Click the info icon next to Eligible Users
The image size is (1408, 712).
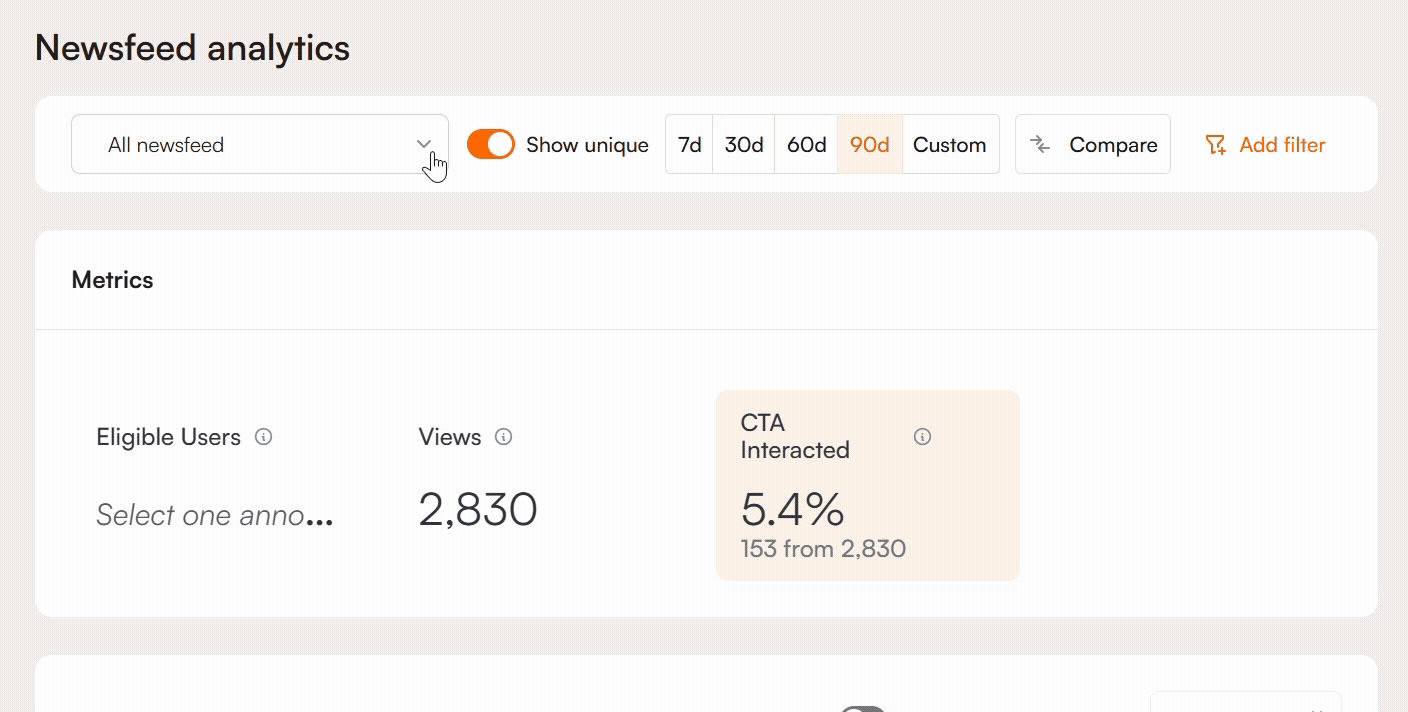click(264, 437)
